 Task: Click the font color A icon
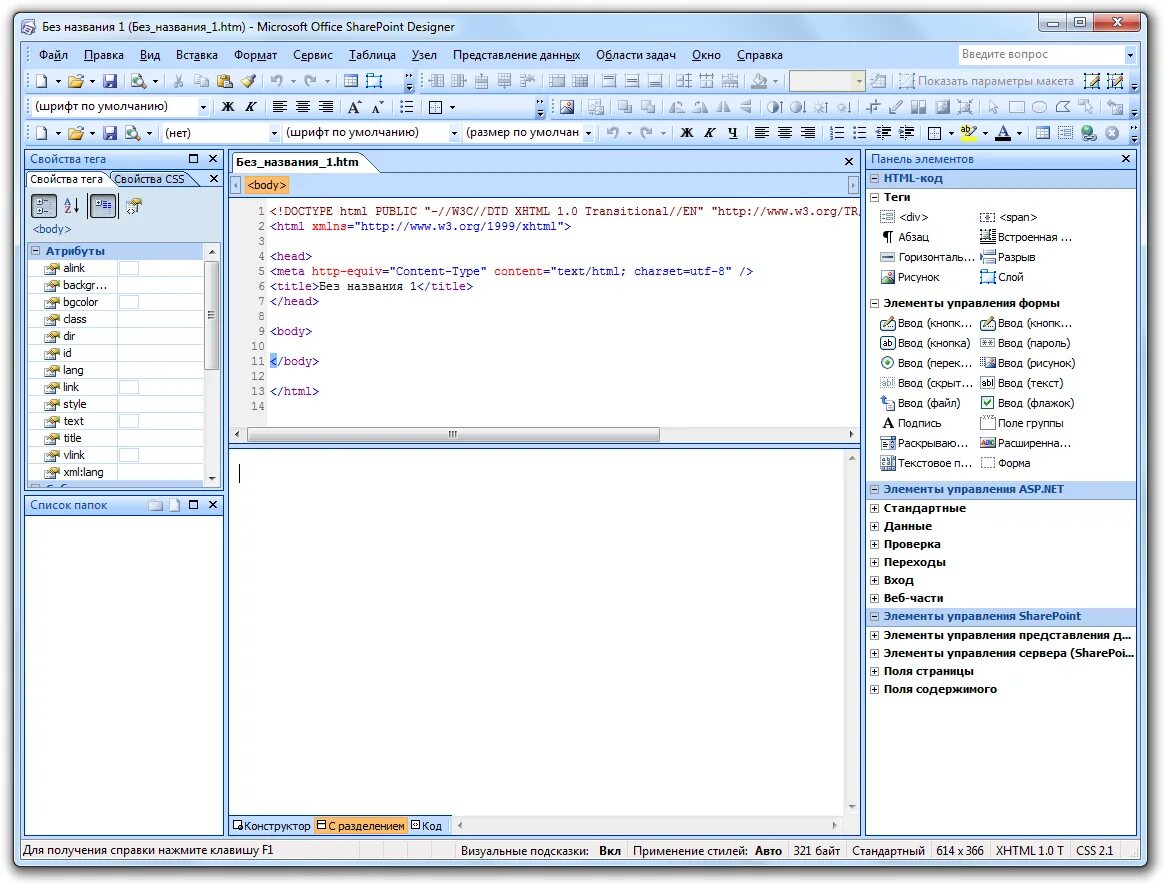pos(1003,133)
